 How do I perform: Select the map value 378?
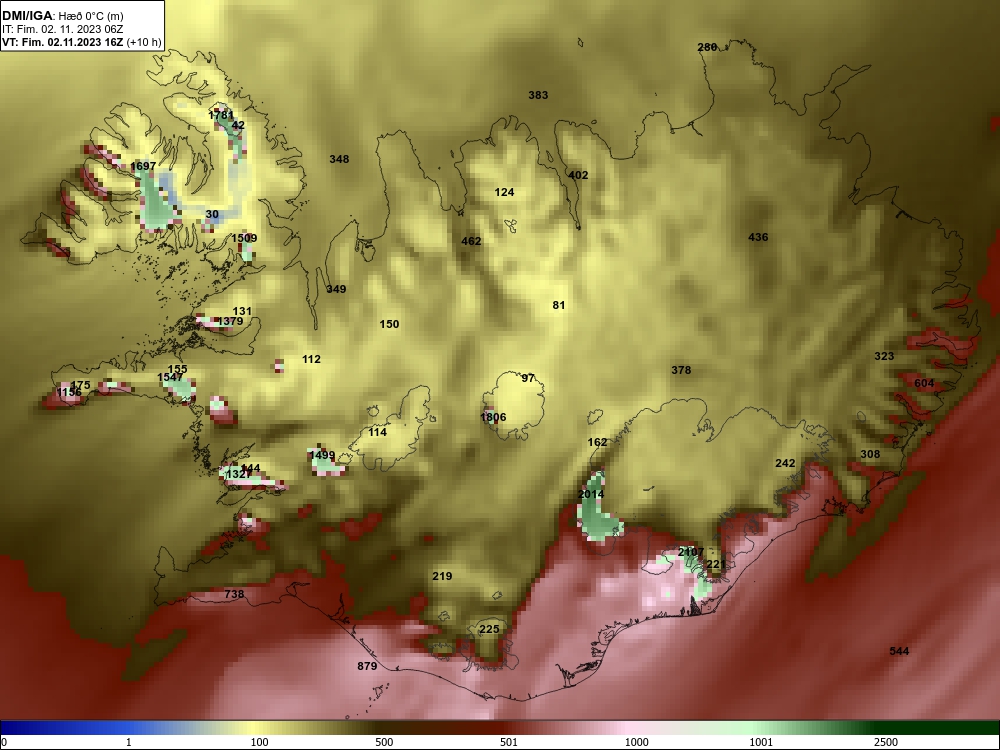(x=681, y=370)
